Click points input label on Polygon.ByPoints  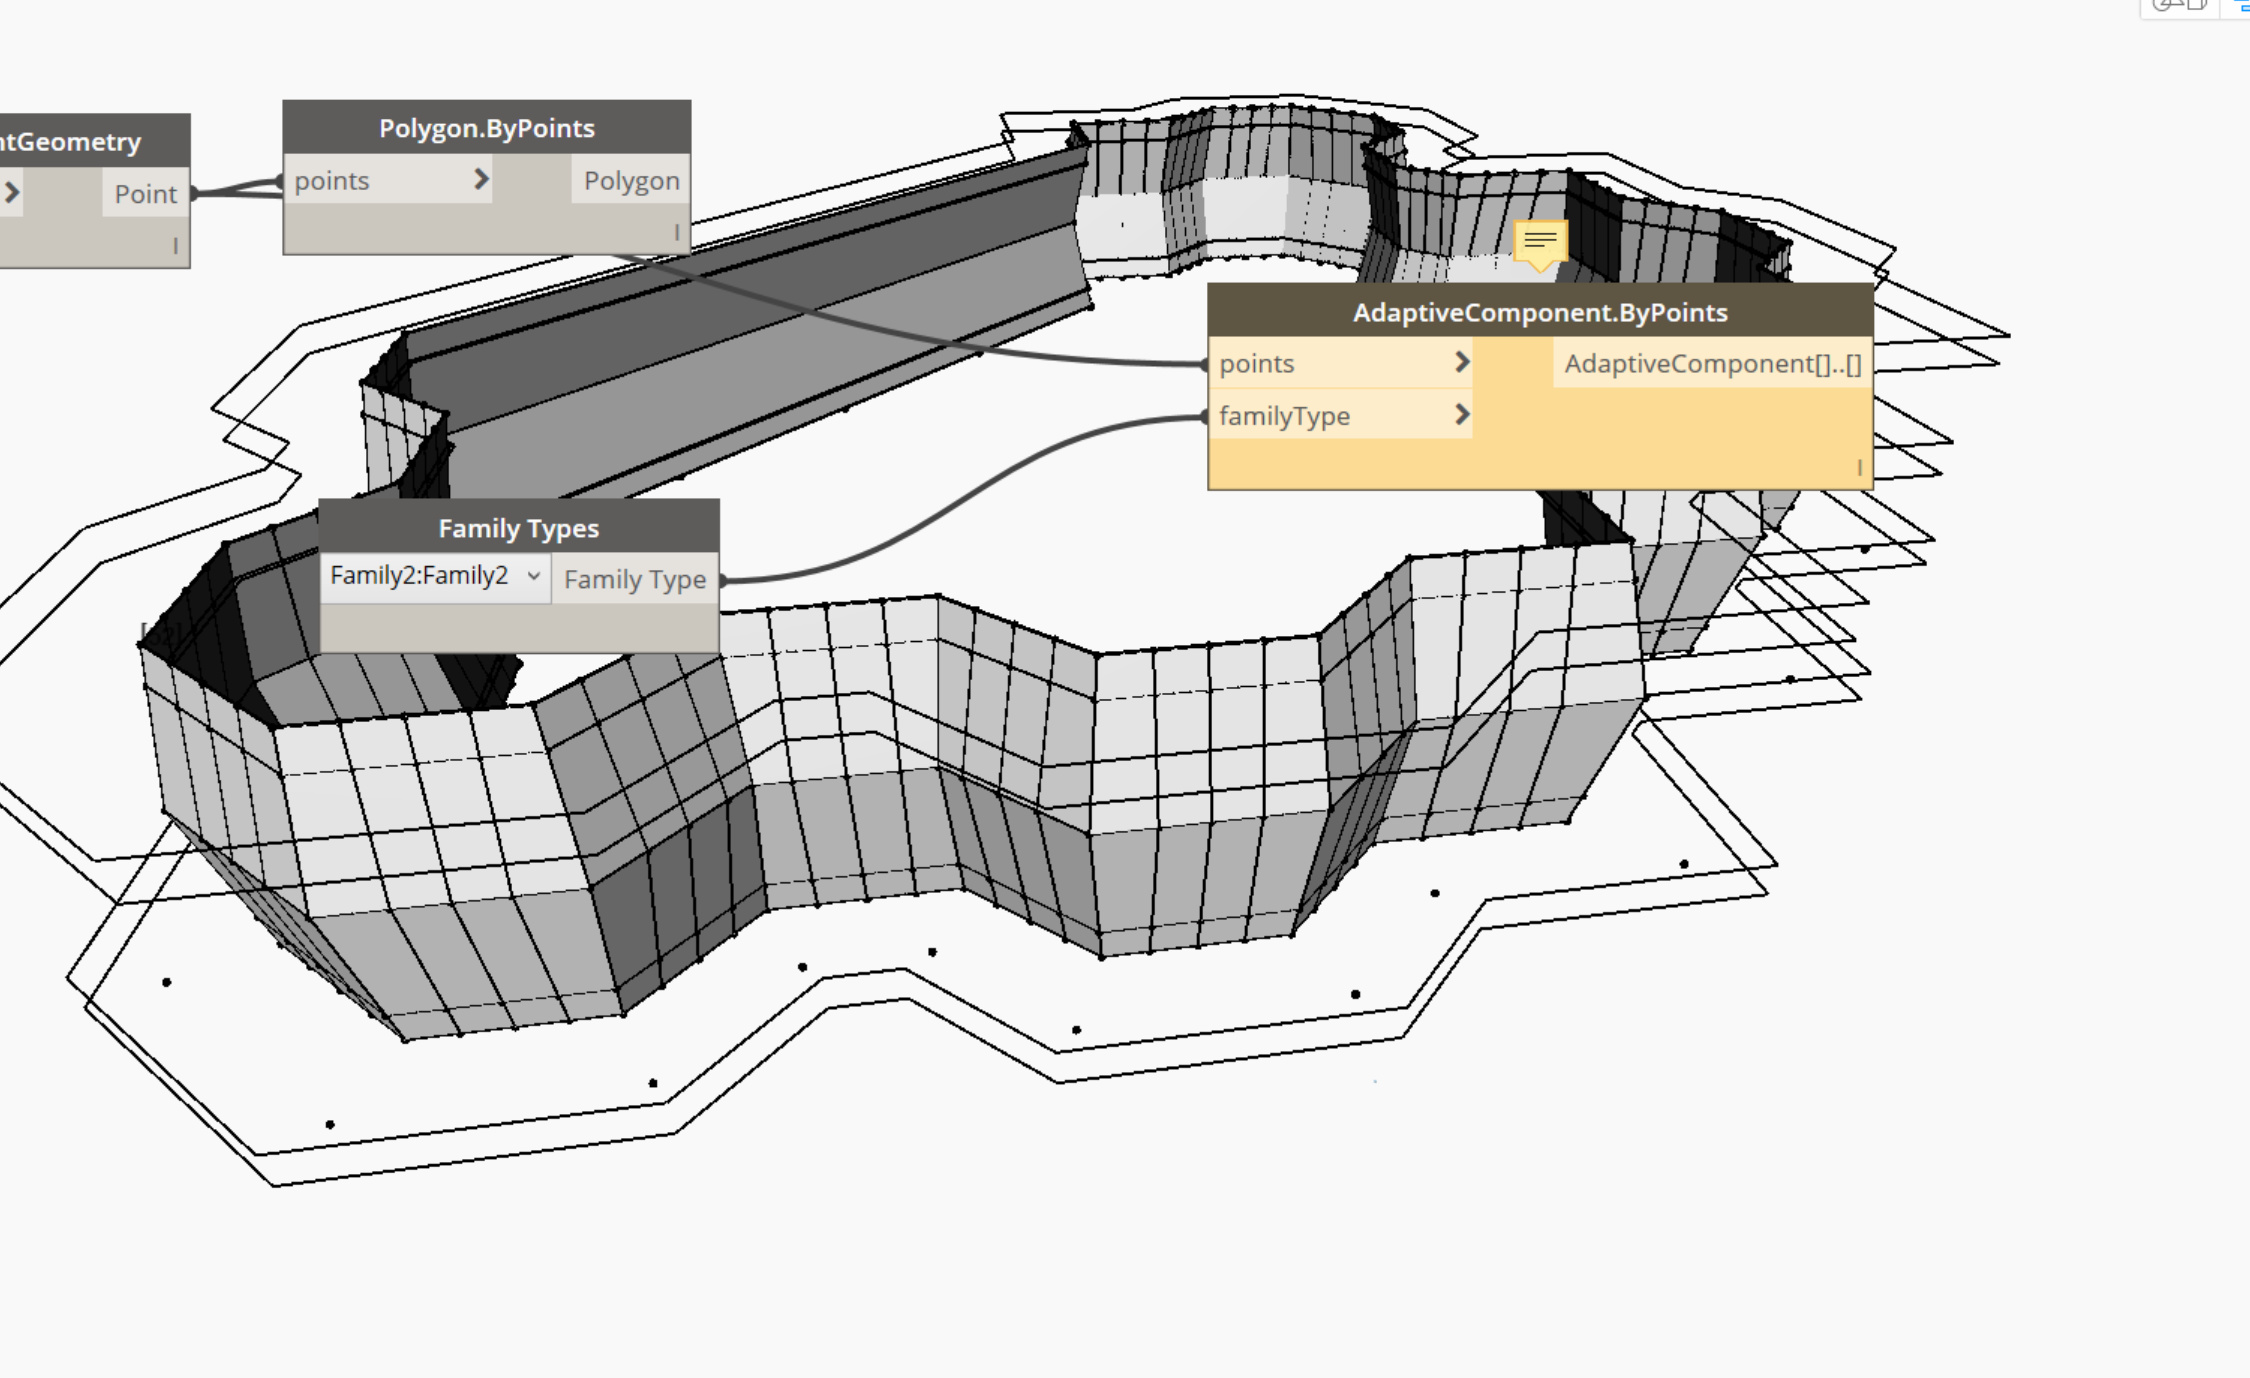pos(332,181)
